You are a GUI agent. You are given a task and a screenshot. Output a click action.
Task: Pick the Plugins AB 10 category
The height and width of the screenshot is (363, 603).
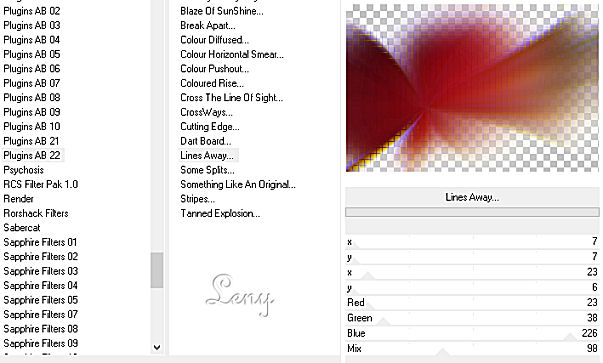(32, 127)
